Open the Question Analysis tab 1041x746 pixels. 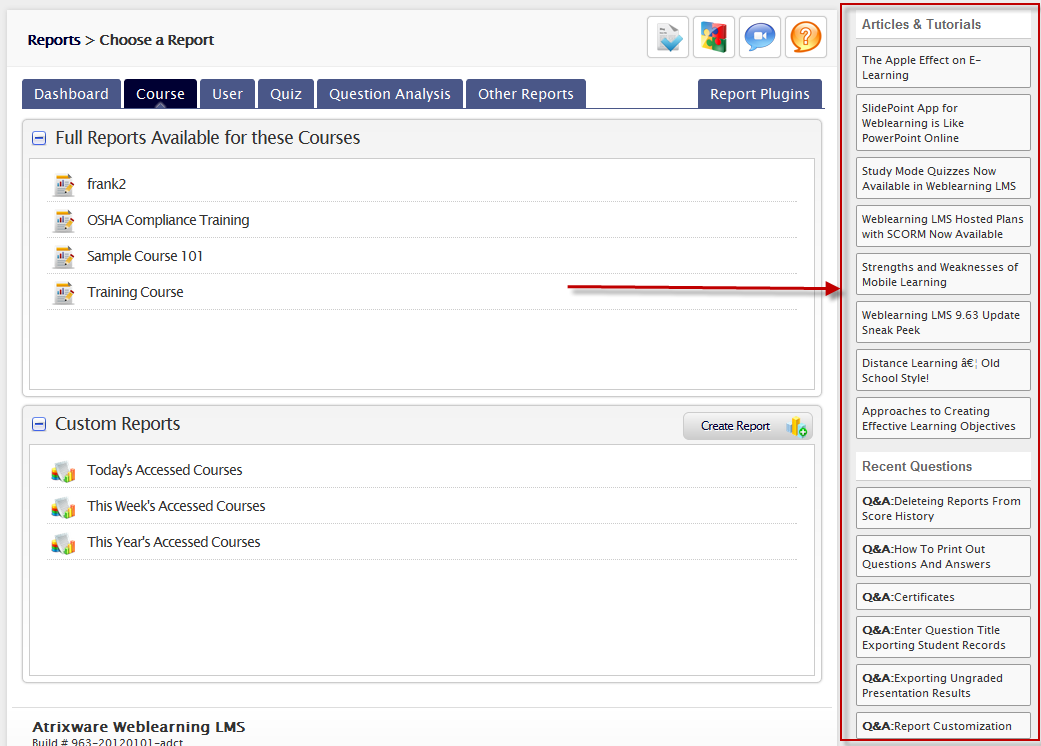click(x=390, y=94)
